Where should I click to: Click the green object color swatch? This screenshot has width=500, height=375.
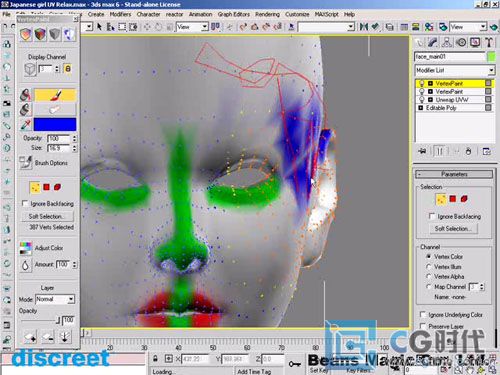491,57
